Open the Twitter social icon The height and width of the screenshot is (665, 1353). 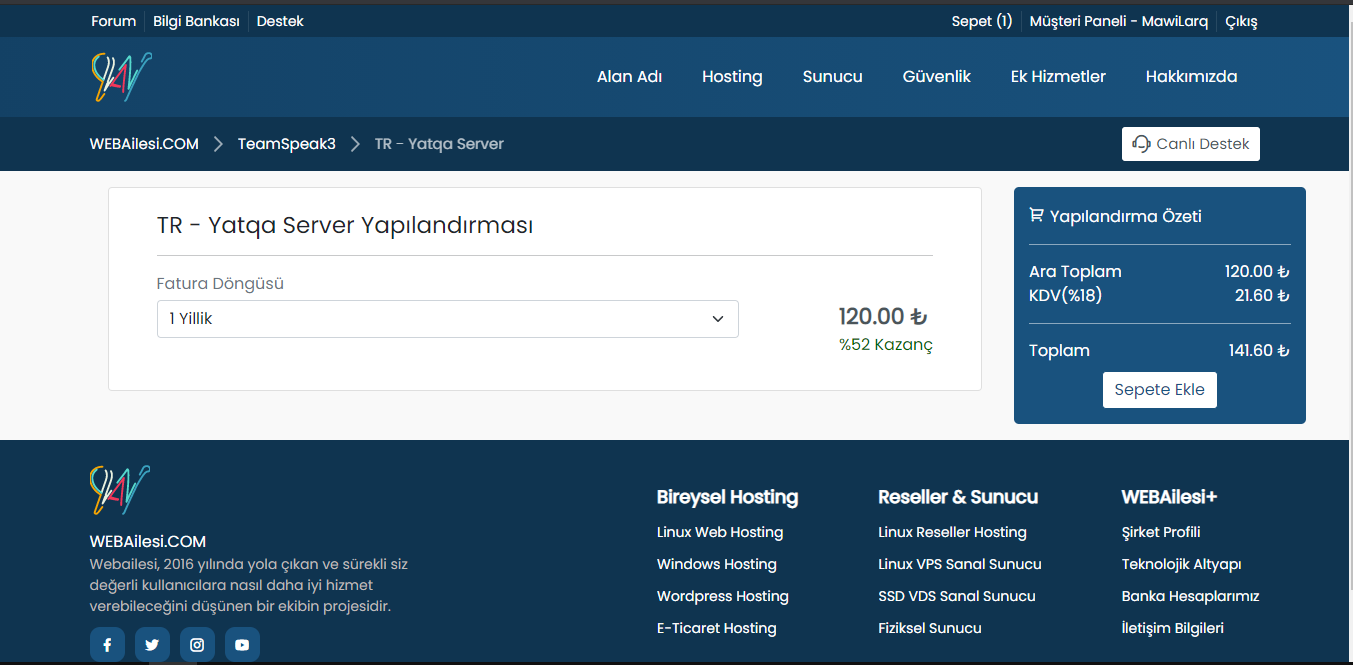coord(152,645)
